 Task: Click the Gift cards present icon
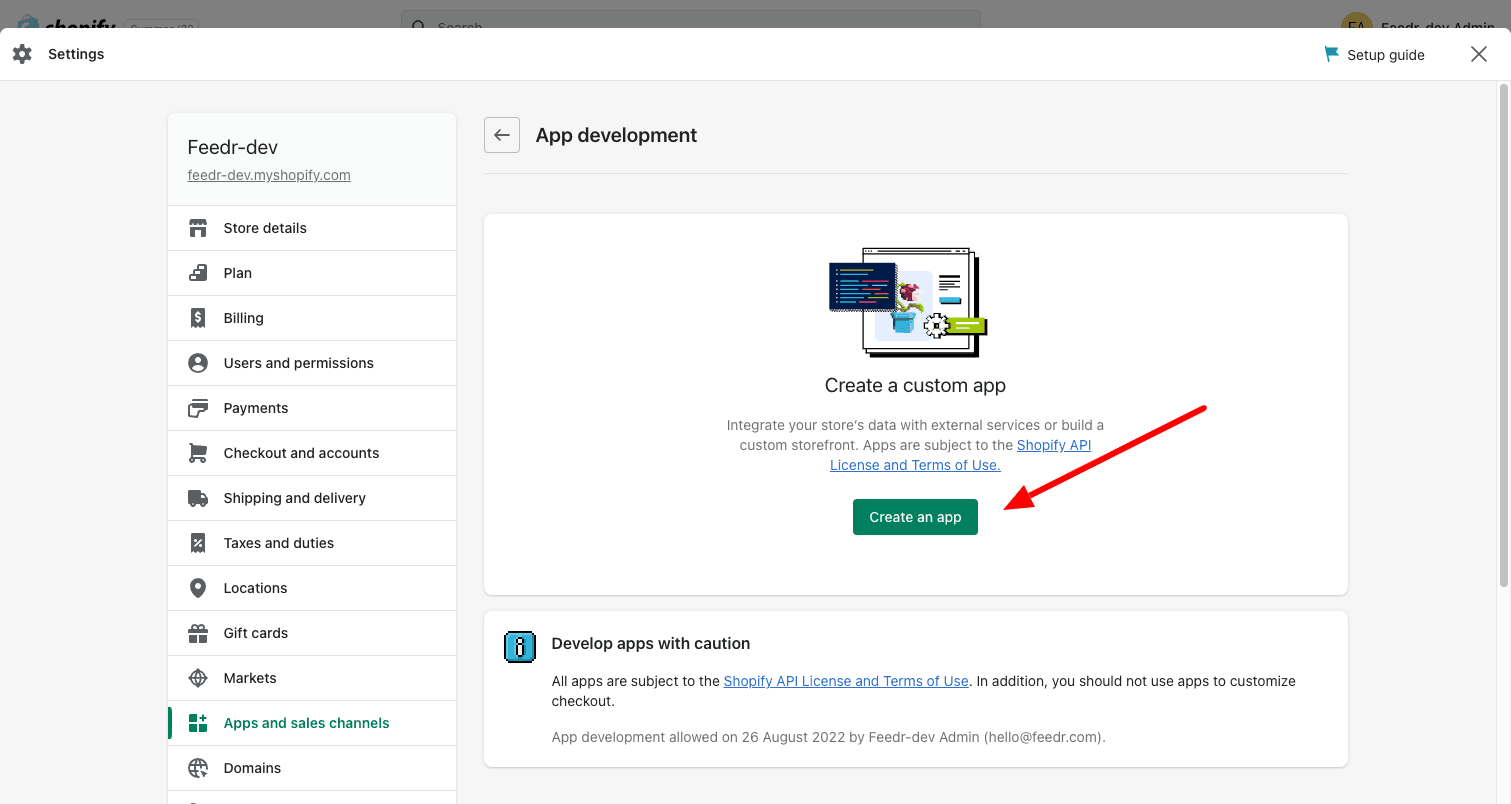tap(198, 633)
